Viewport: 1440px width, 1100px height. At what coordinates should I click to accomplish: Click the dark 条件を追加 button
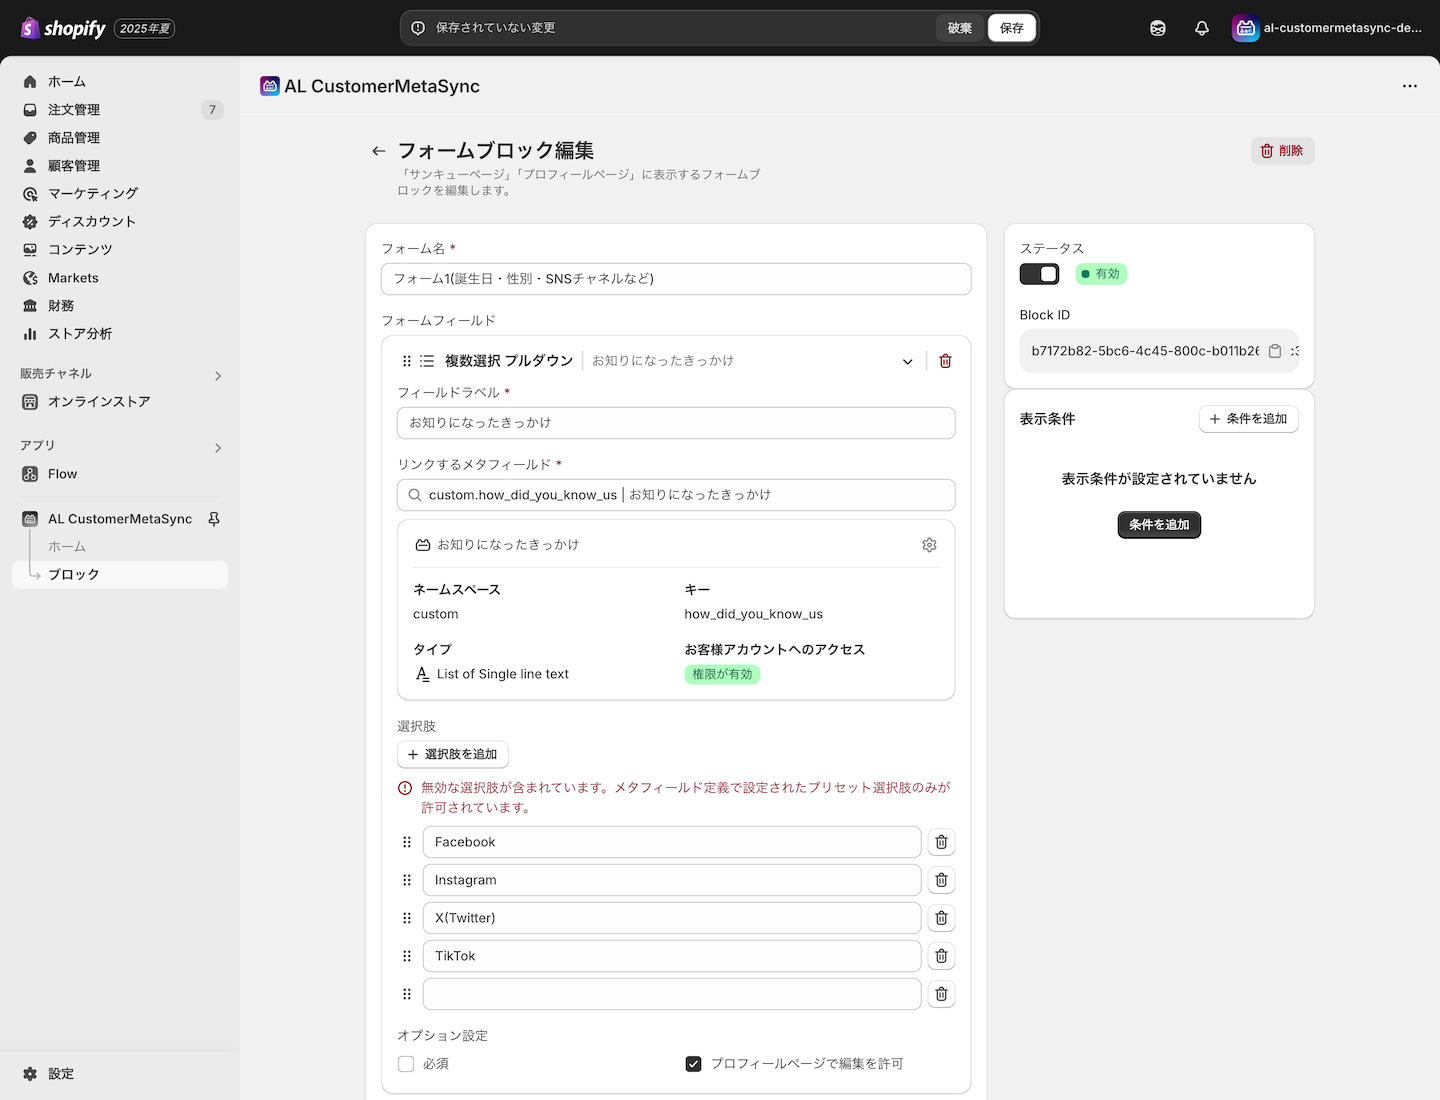tap(1159, 525)
